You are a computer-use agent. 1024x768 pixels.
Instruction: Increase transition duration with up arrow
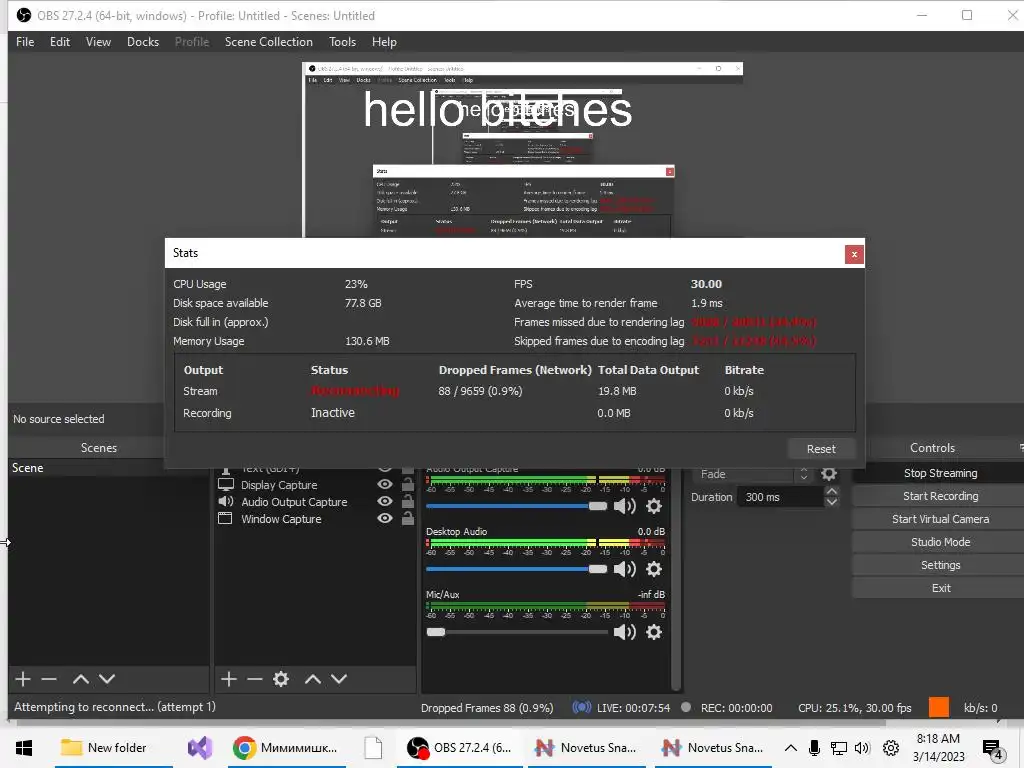click(831, 491)
